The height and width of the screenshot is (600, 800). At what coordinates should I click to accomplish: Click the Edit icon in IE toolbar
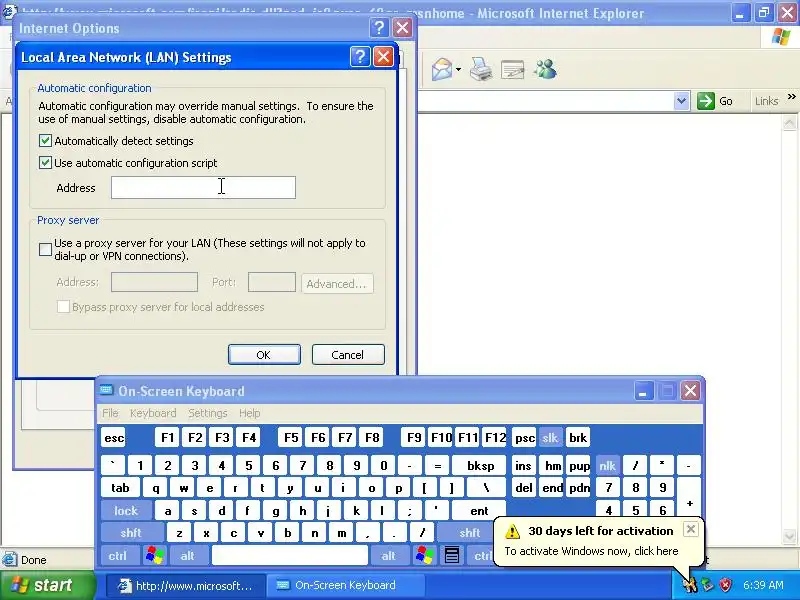tap(513, 69)
